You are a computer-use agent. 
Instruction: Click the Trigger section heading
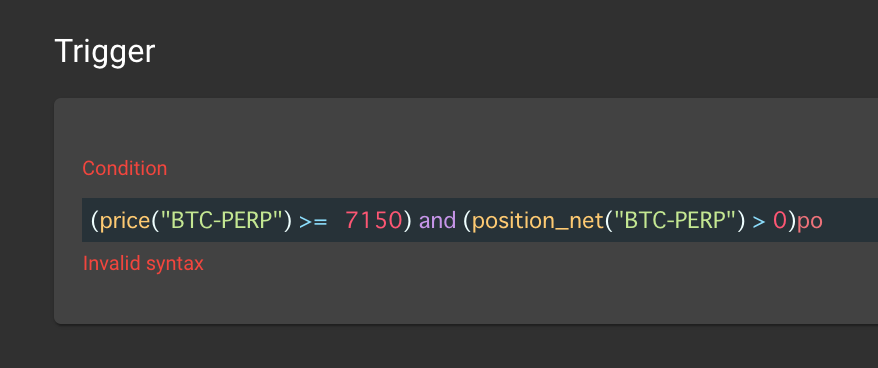click(x=105, y=52)
